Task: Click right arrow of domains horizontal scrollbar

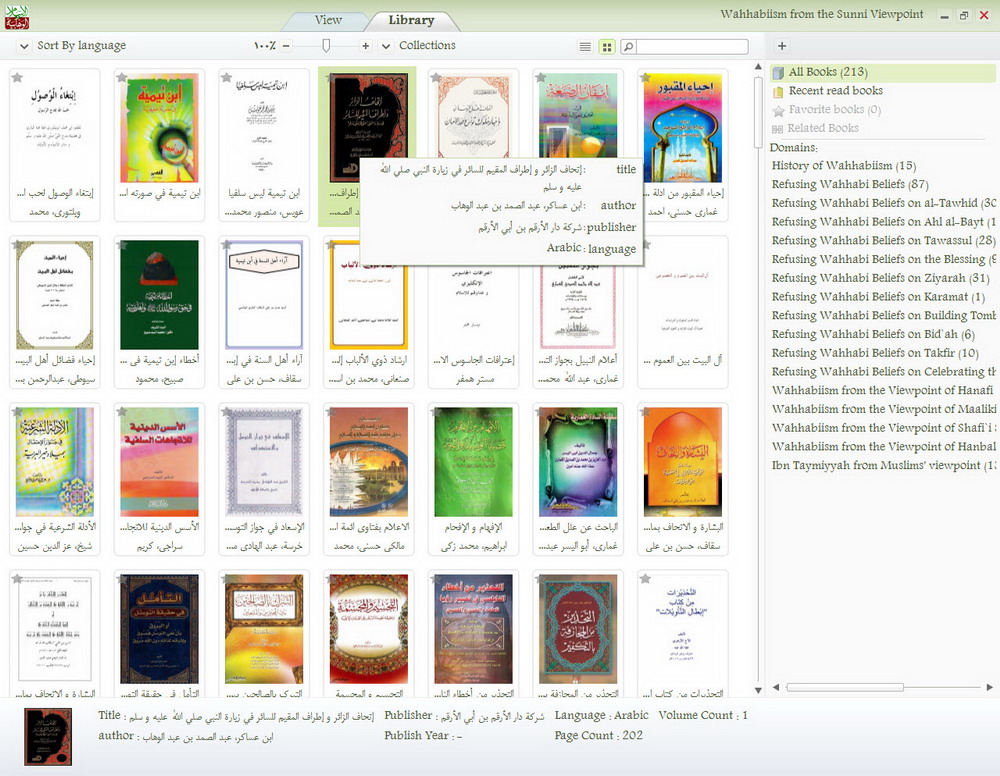Action: tap(990, 687)
